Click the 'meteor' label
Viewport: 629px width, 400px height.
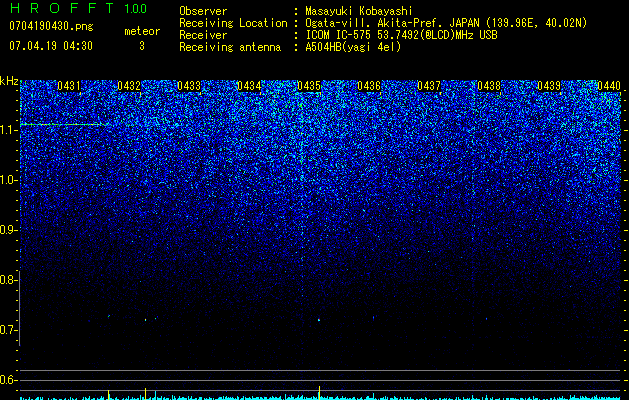142,31
